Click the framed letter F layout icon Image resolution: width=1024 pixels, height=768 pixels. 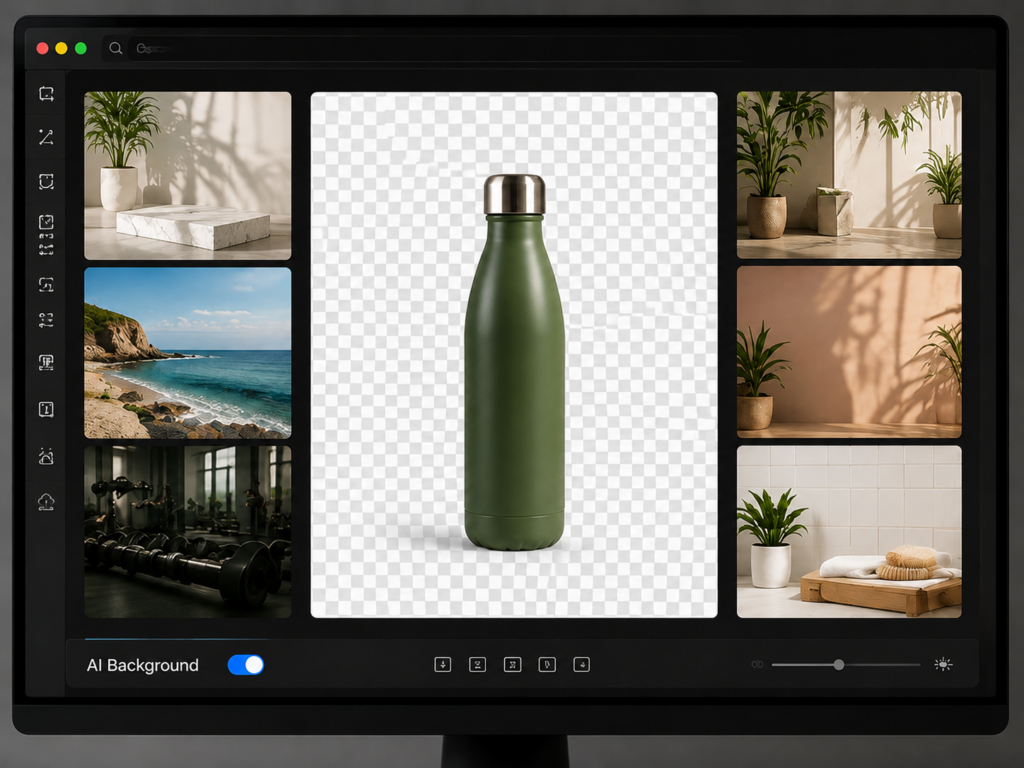tap(46, 363)
